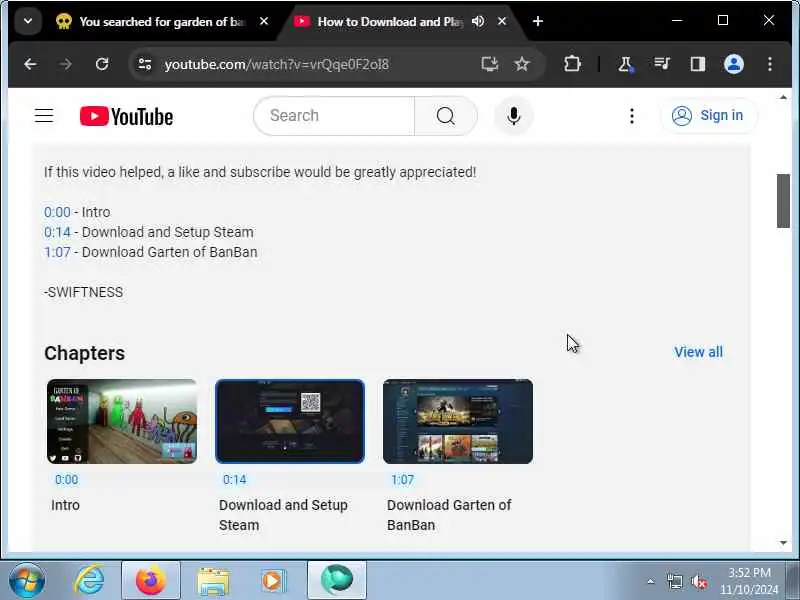
Task: Click the scrollbar down arrow
Action: [x=783, y=543]
